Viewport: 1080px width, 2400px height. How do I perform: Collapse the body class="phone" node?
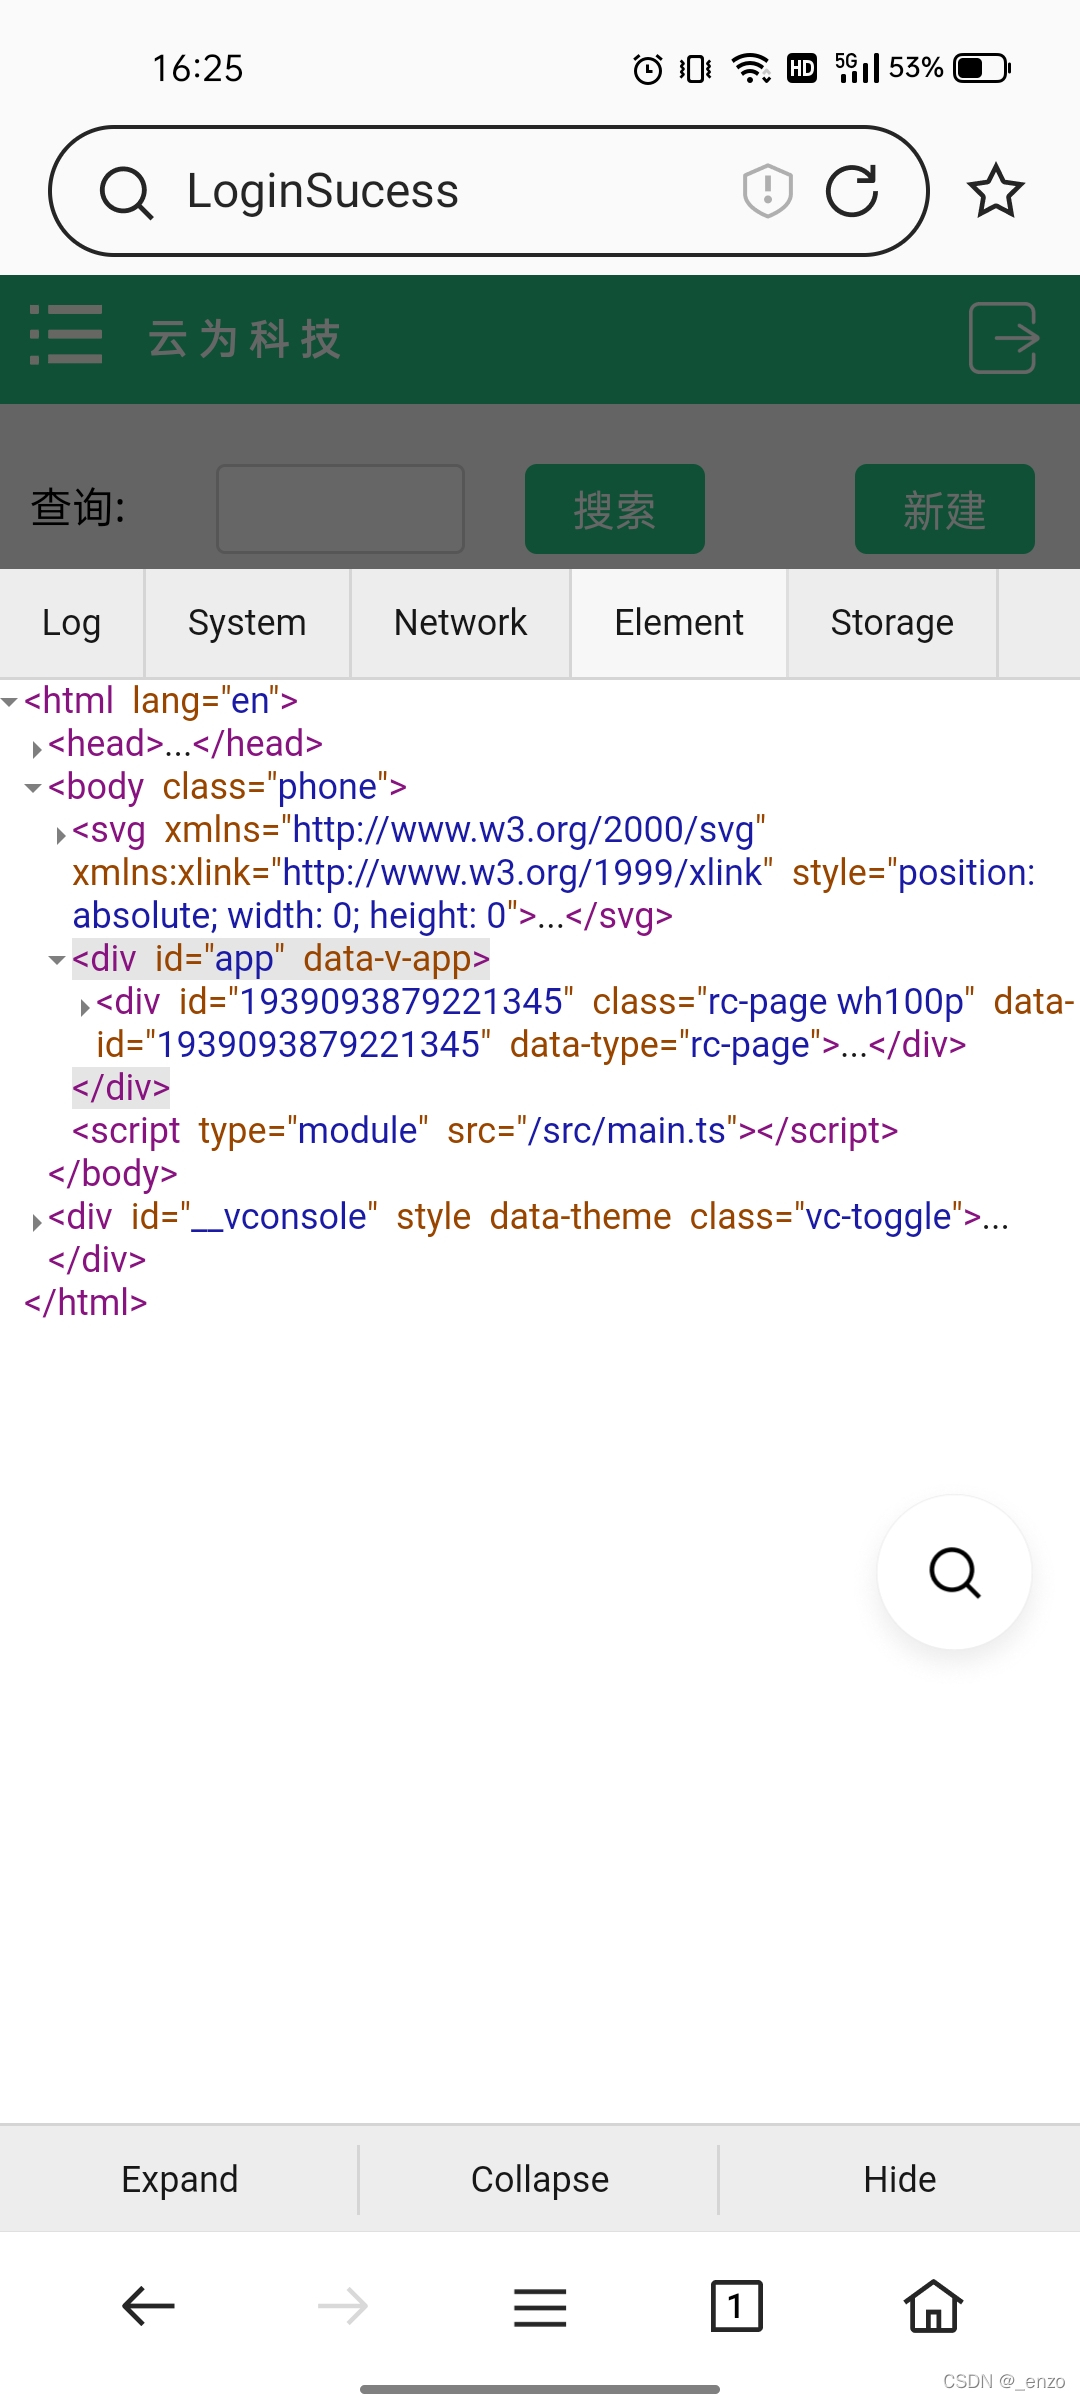[x=34, y=788]
